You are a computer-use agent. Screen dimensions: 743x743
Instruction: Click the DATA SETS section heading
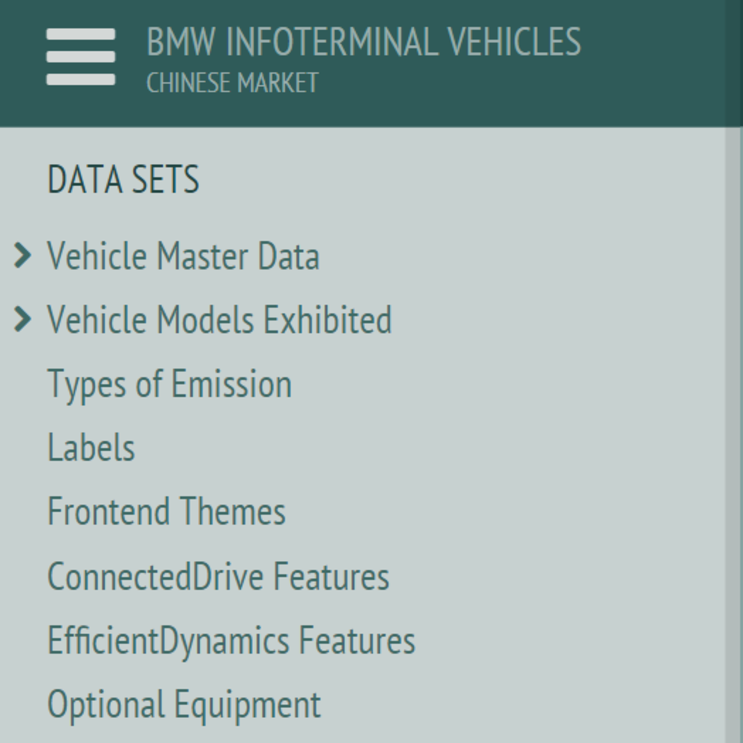coord(123,180)
